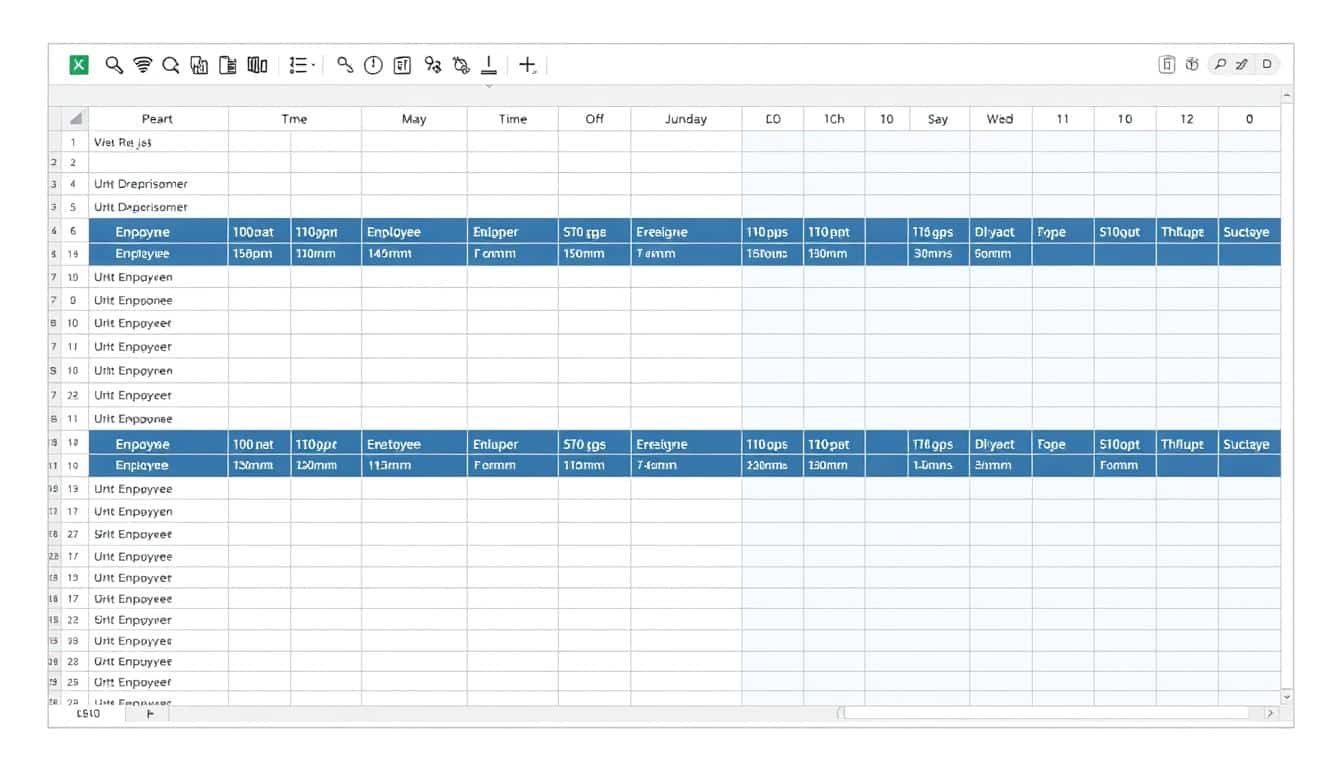Open the bulleted list dropdown
The width and height of the screenshot is (1344, 768).
tap(302, 65)
